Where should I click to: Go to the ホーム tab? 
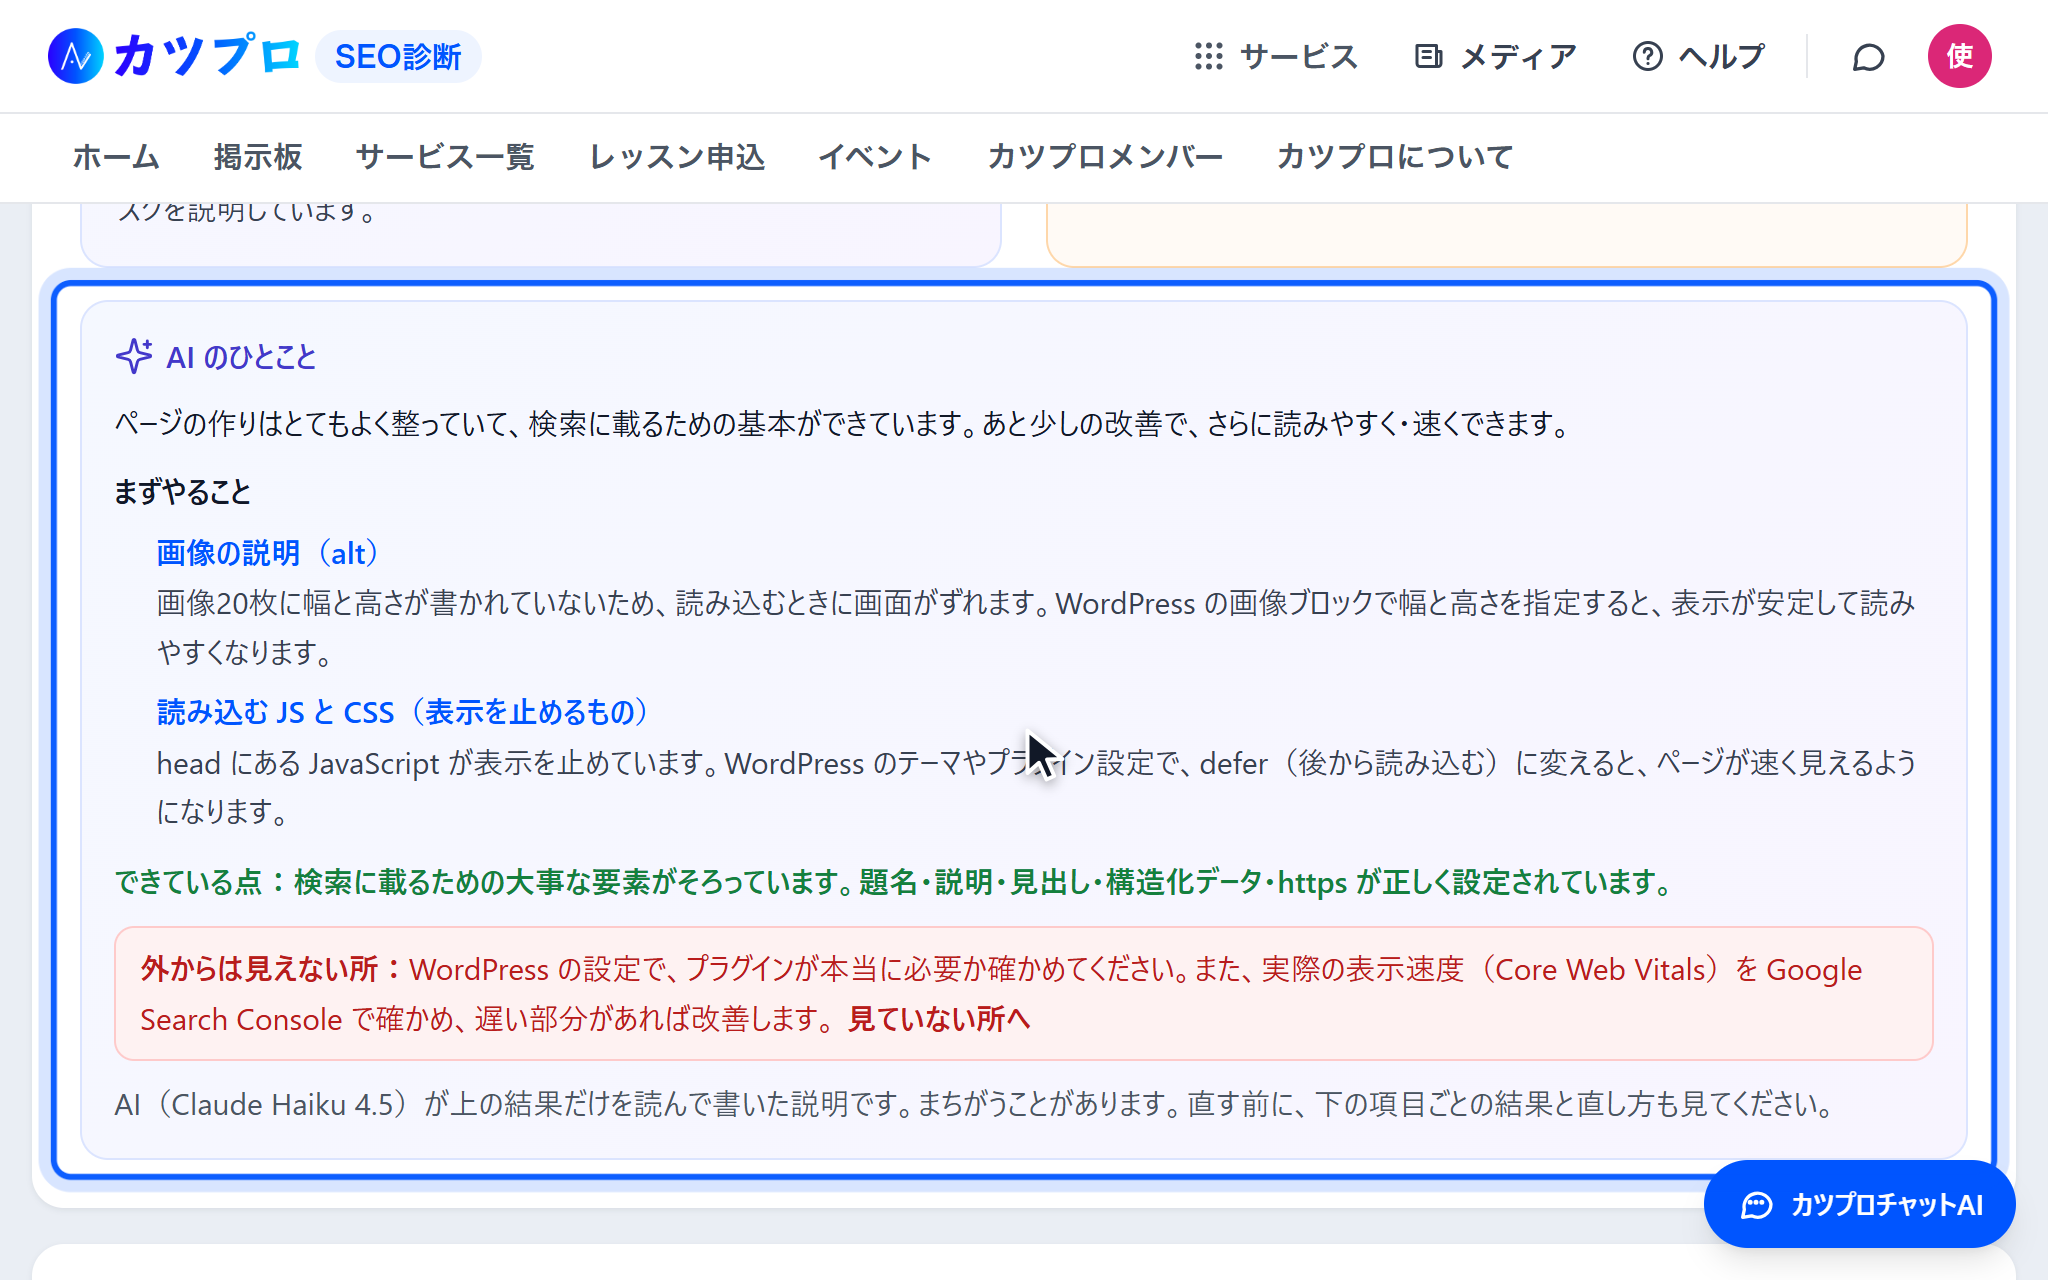tap(116, 157)
